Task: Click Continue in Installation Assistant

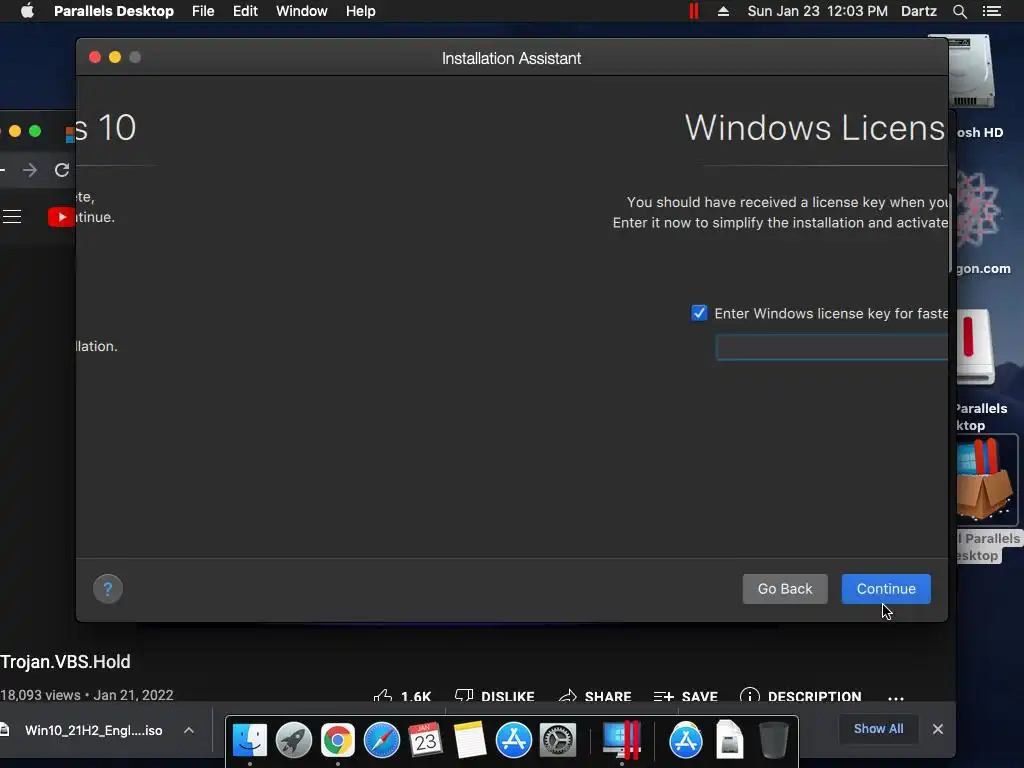Action: (886, 588)
